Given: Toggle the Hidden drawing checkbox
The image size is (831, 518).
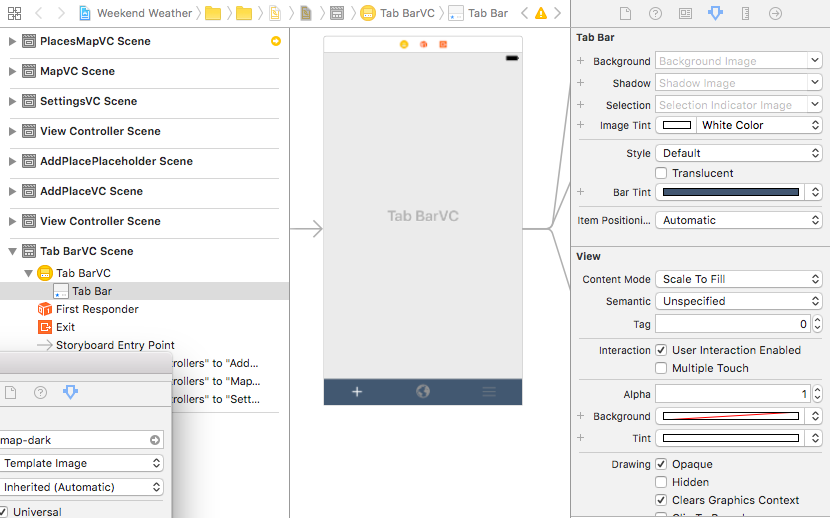Looking at the screenshot, I should point(661,482).
